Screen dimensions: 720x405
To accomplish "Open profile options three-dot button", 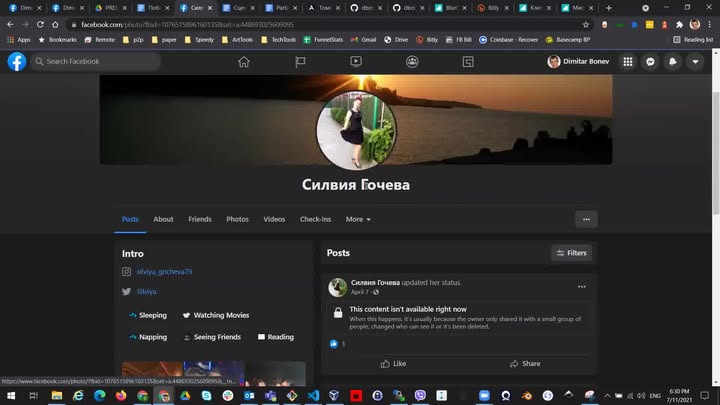I will [x=586, y=219].
